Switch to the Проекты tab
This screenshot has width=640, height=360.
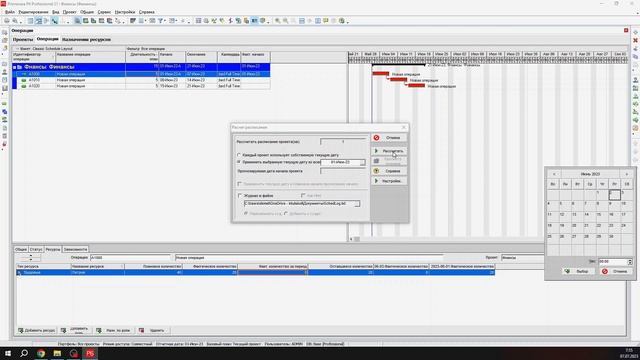click(23, 40)
